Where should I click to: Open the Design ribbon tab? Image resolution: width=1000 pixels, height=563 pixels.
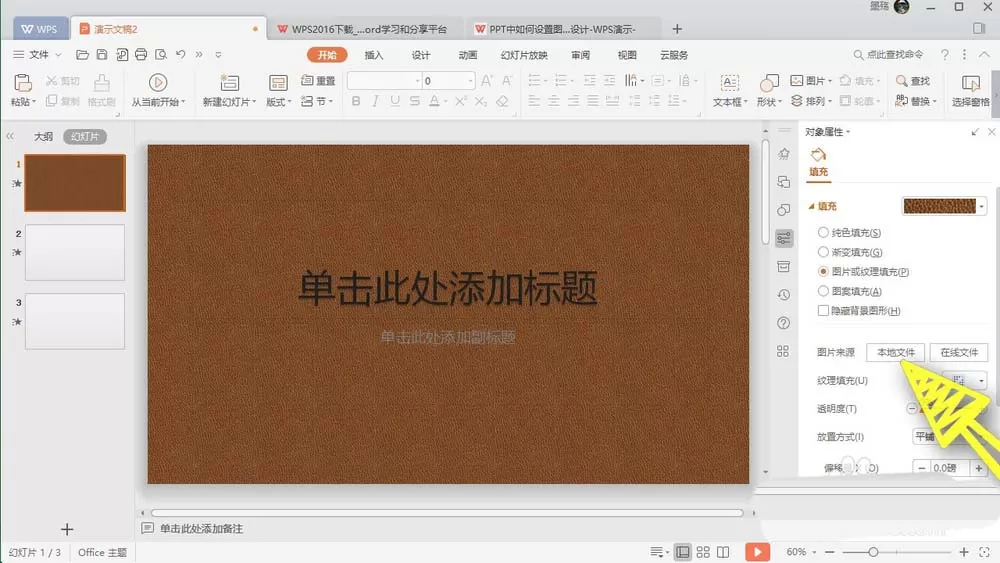[x=421, y=55]
